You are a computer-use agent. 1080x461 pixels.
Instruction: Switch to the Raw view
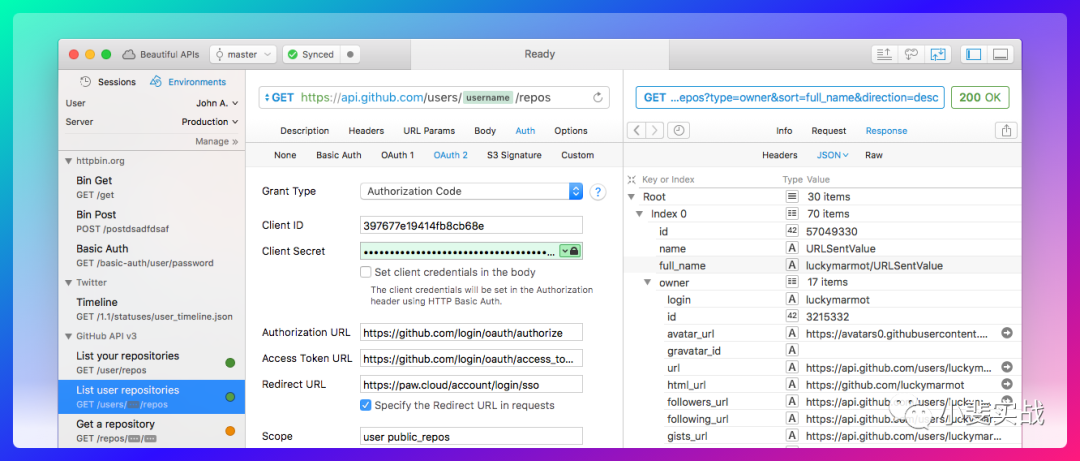pyautogui.click(x=874, y=155)
